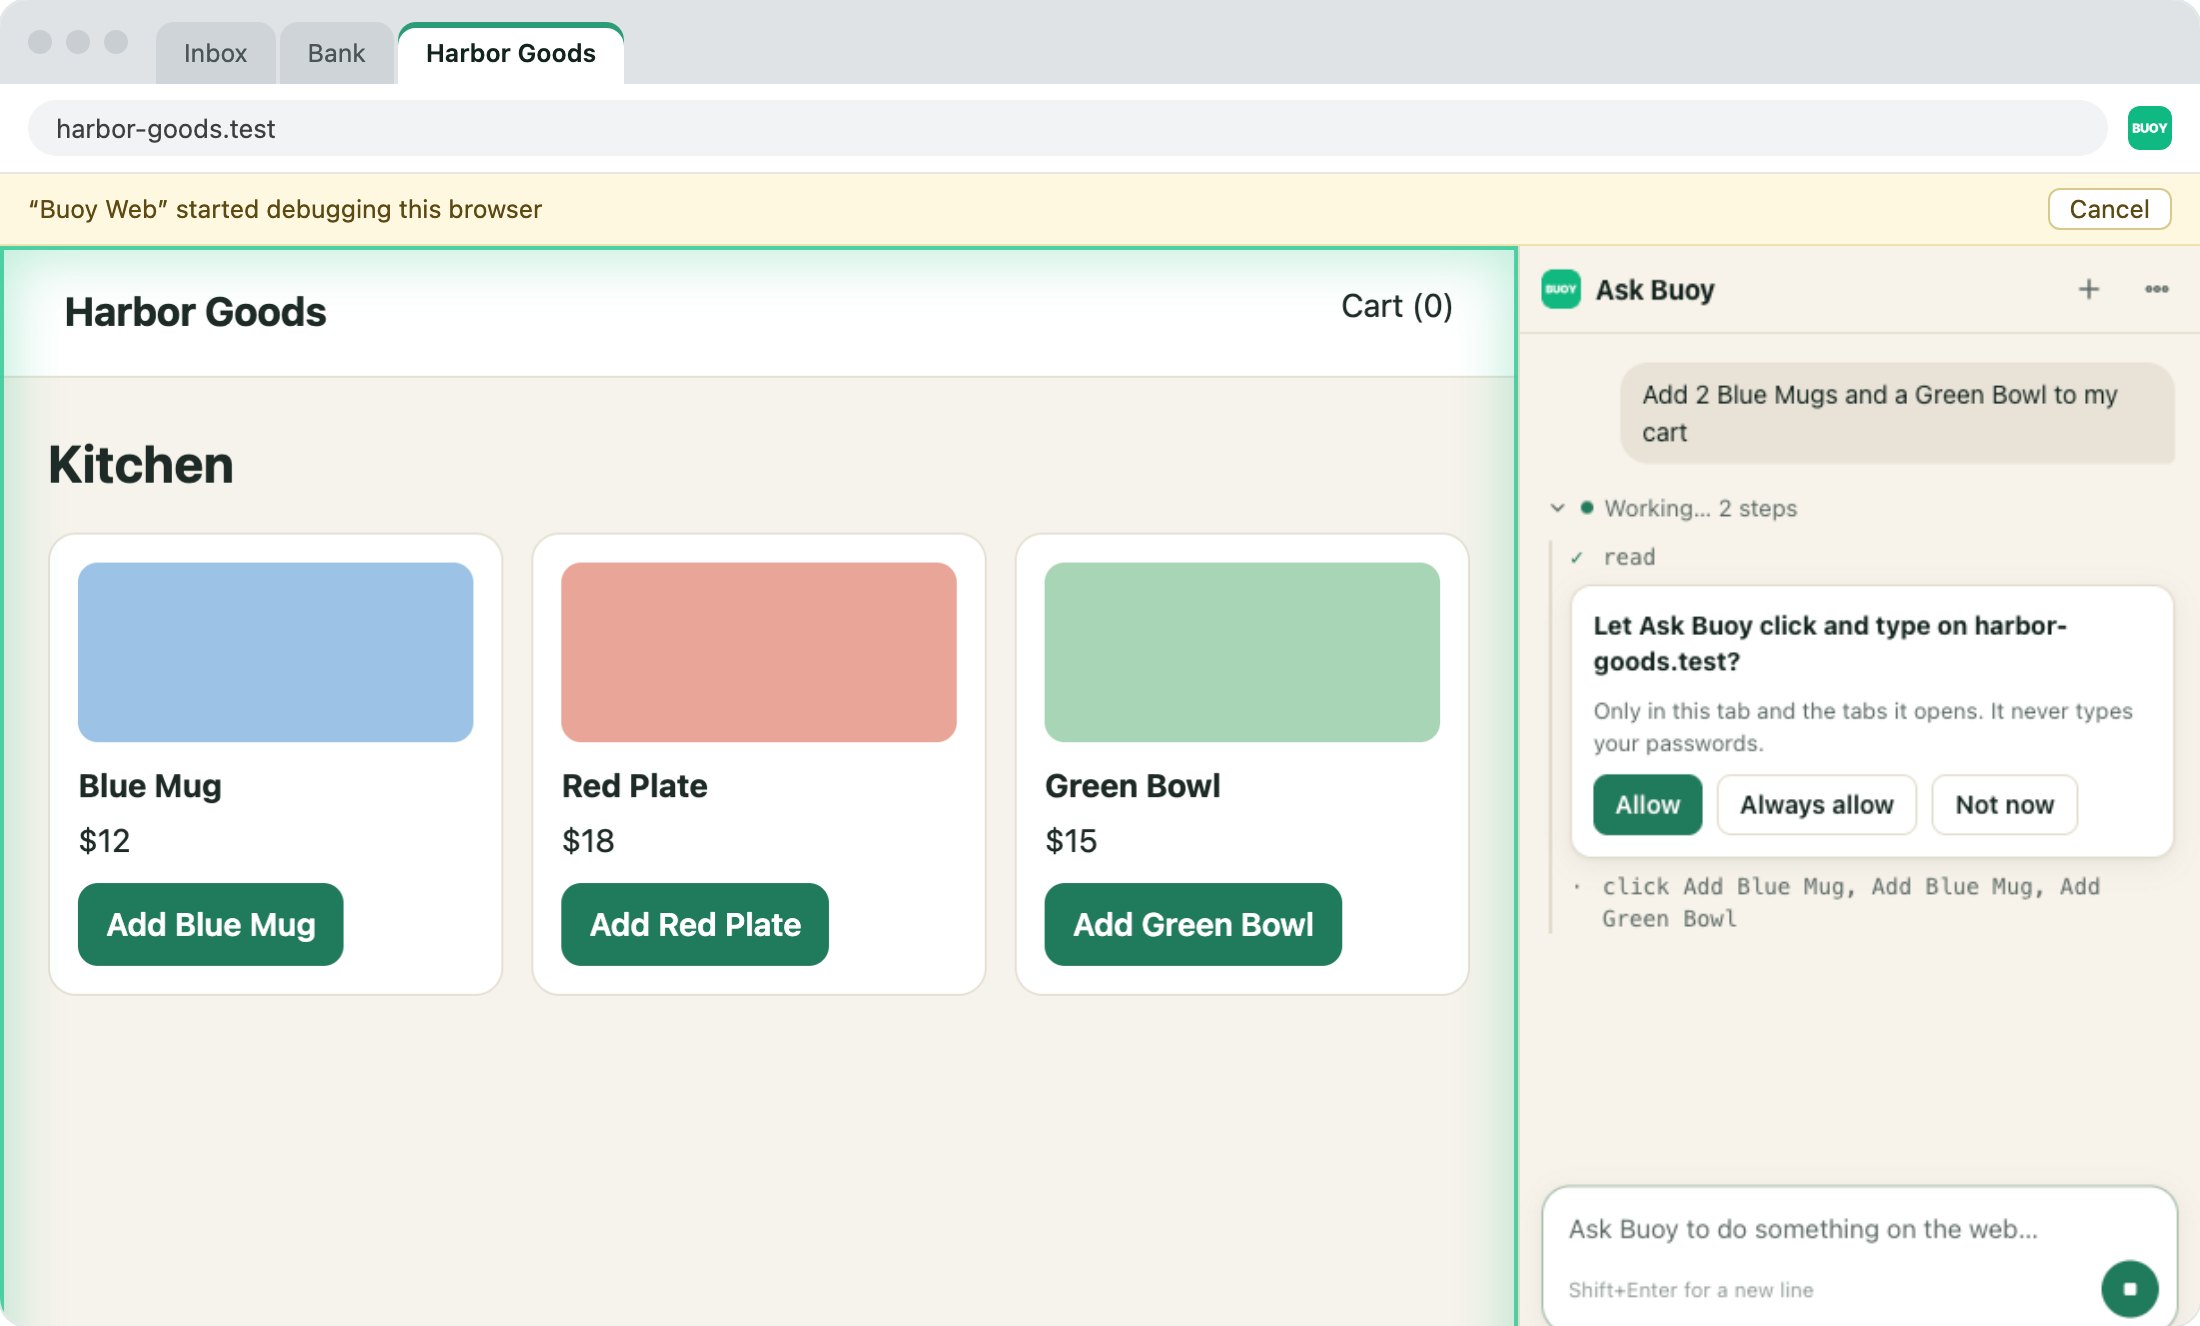Collapse the Working steps chevron
The width and height of the screenshot is (2200, 1326).
tap(1557, 508)
